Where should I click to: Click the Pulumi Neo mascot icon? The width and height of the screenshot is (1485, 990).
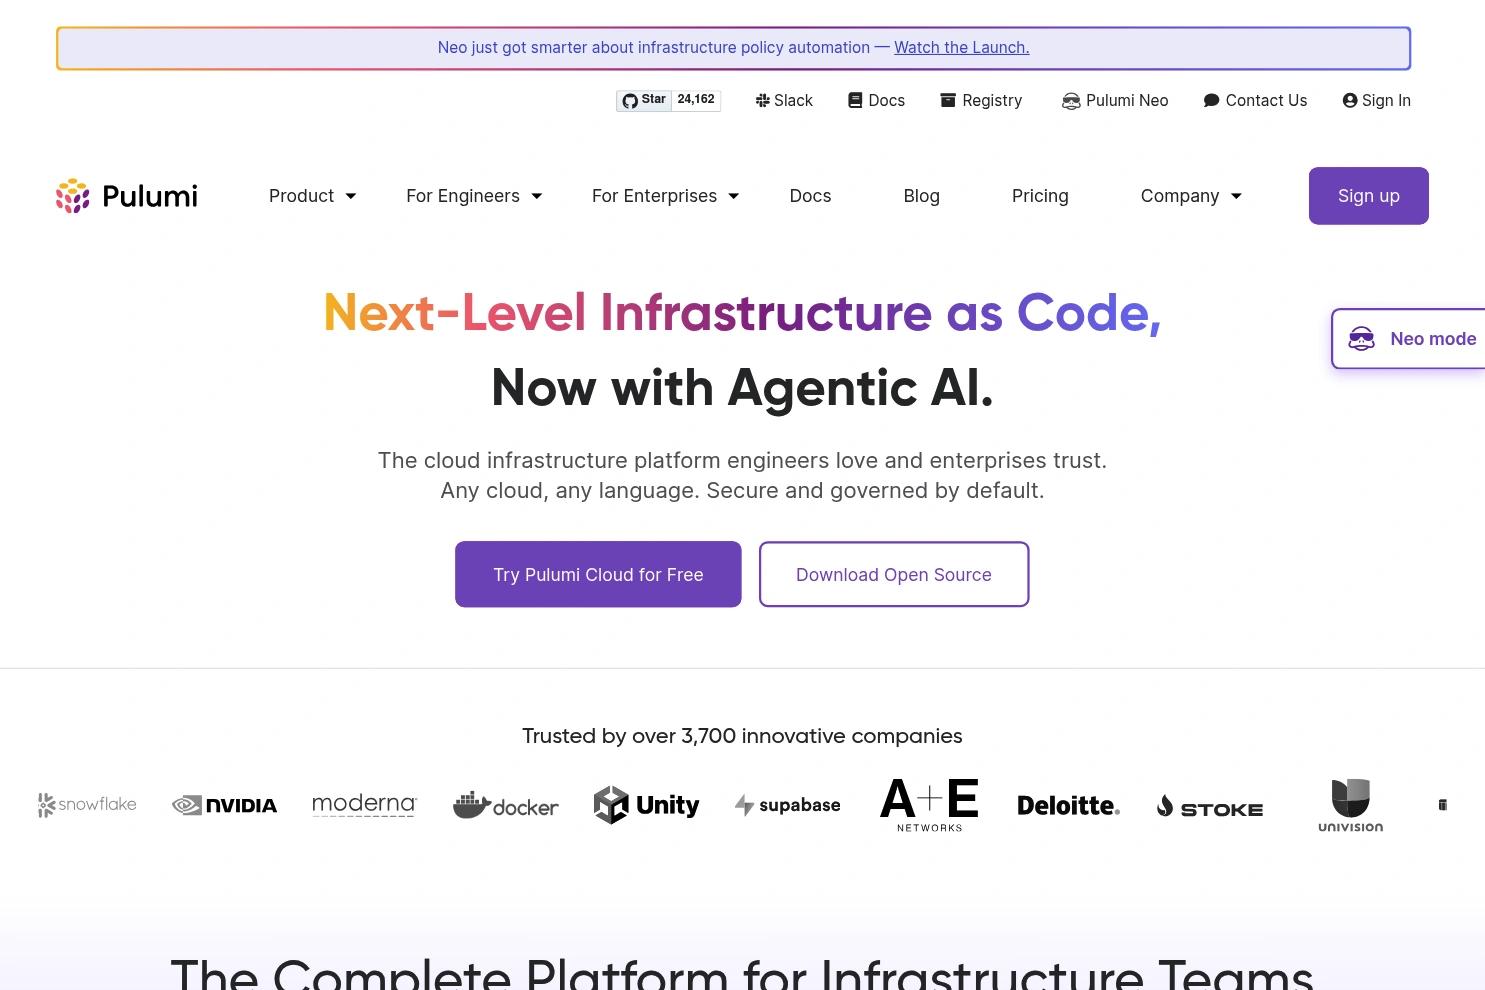pyautogui.click(x=1071, y=101)
